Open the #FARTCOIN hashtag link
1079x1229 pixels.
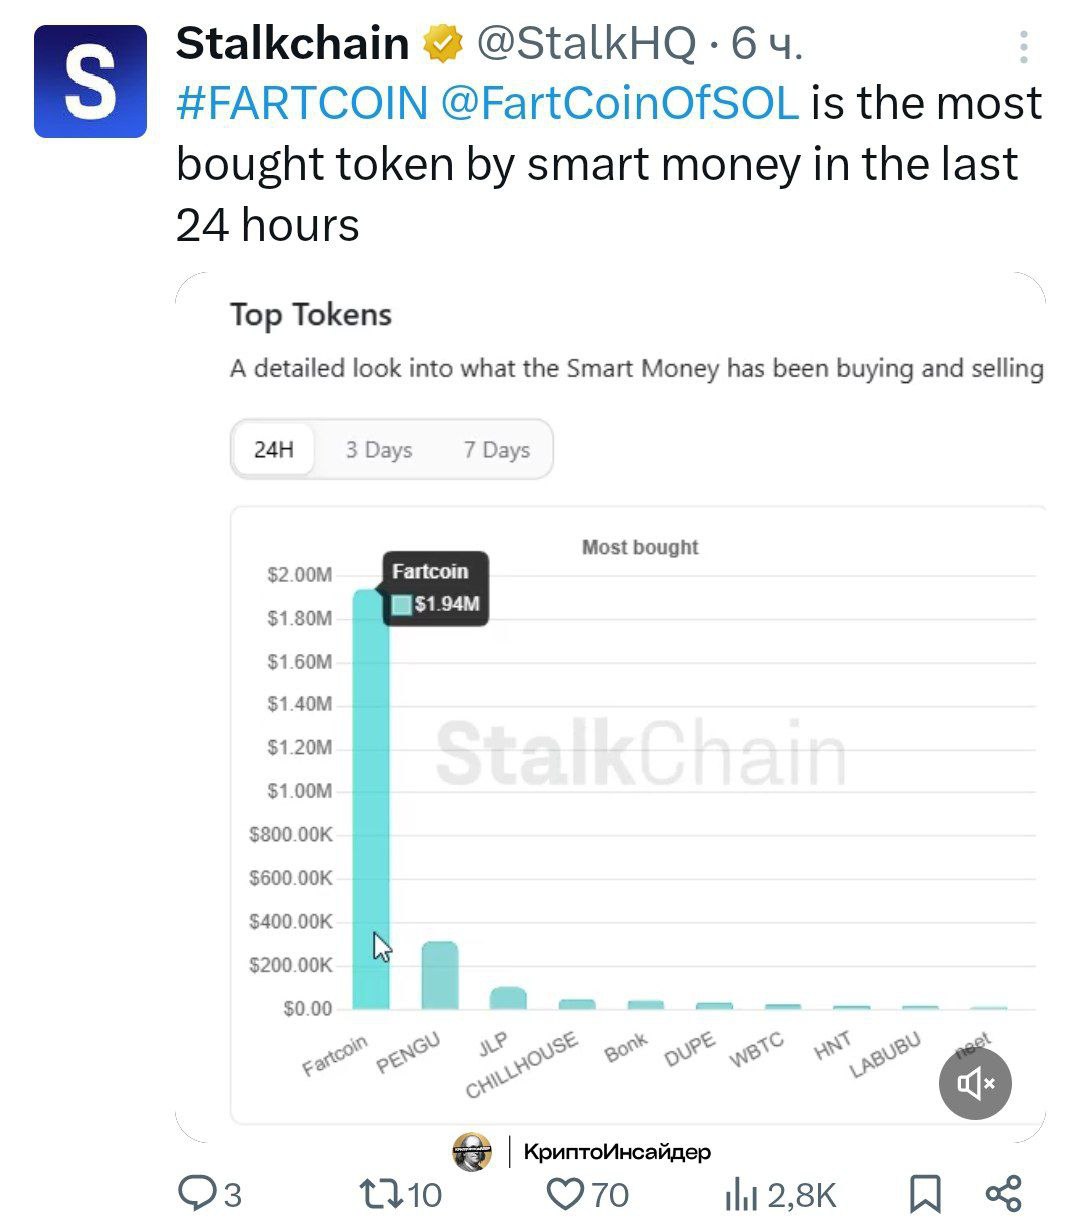(302, 103)
